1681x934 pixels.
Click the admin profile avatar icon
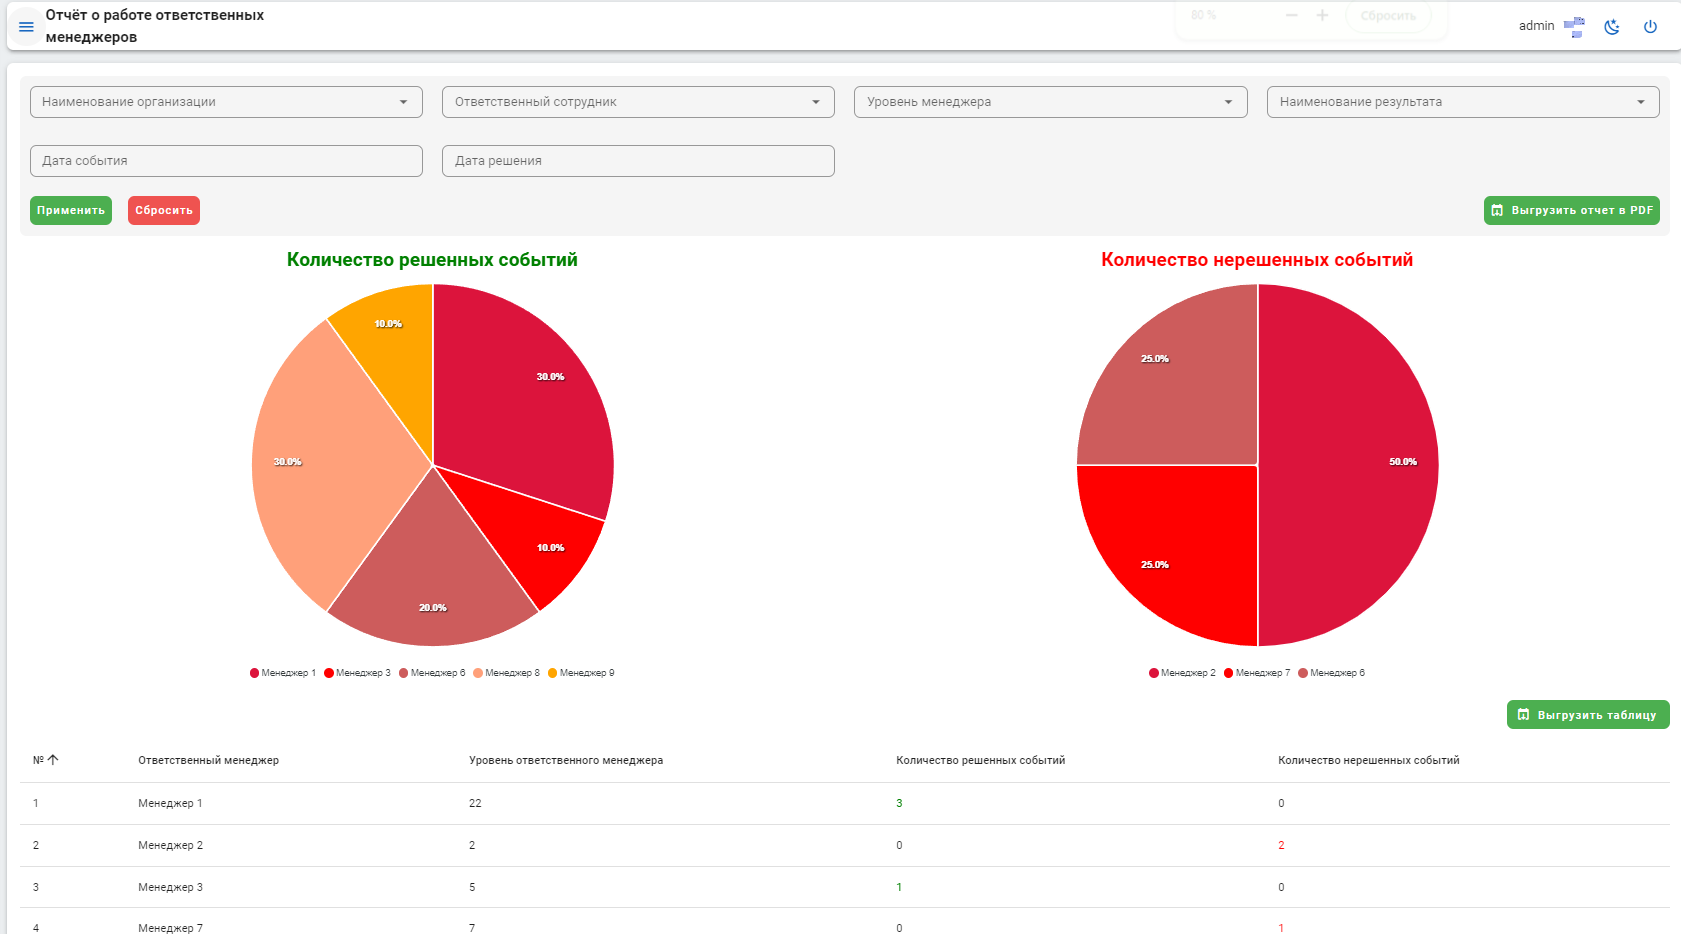pyautogui.click(x=1574, y=27)
